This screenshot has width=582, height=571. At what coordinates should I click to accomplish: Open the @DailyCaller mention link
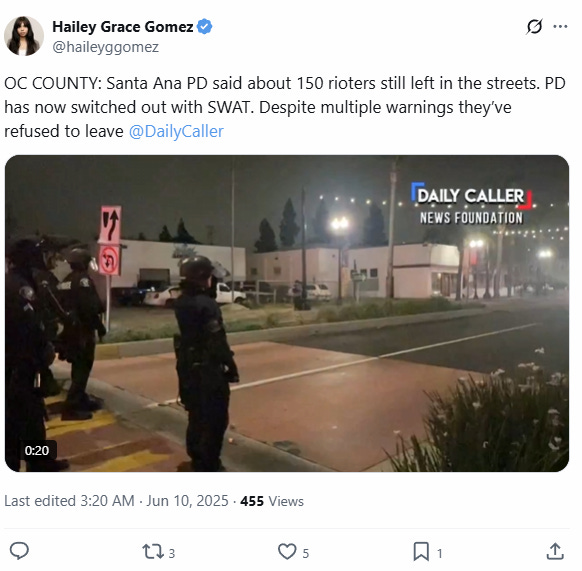click(x=176, y=131)
